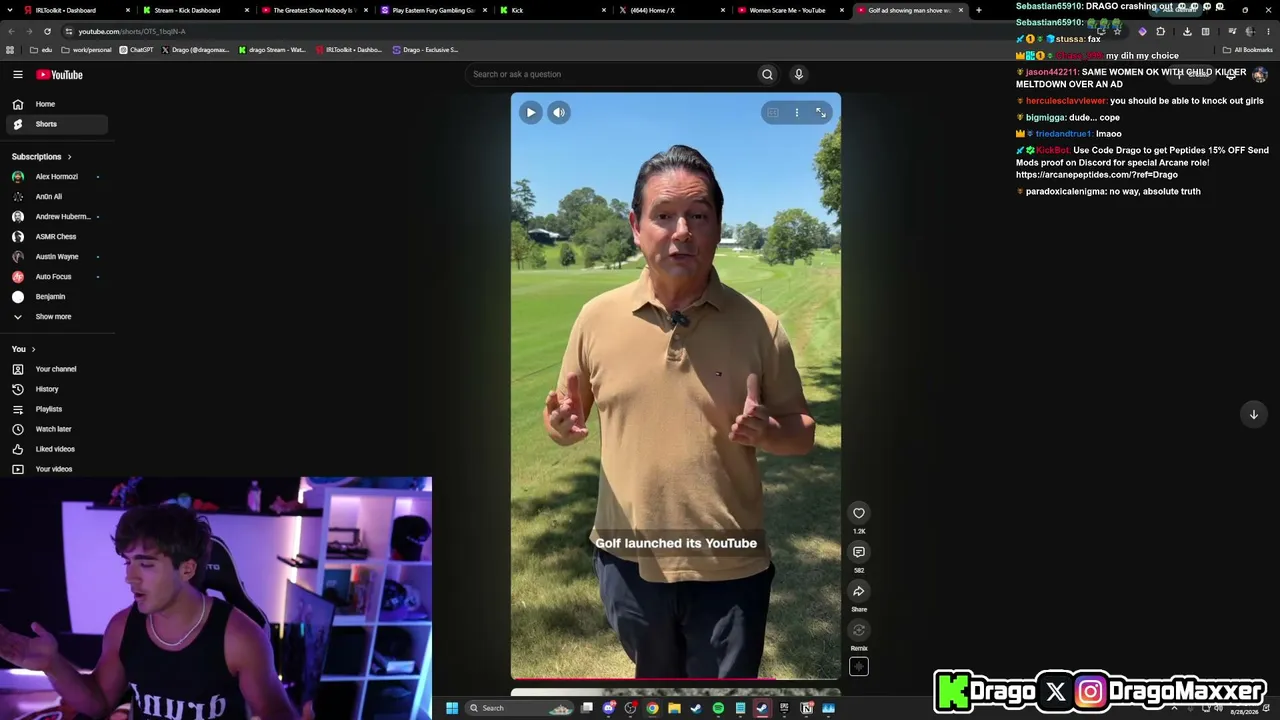Expand Show more subscriptions
1280x720 pixels.
pos(55,317)
